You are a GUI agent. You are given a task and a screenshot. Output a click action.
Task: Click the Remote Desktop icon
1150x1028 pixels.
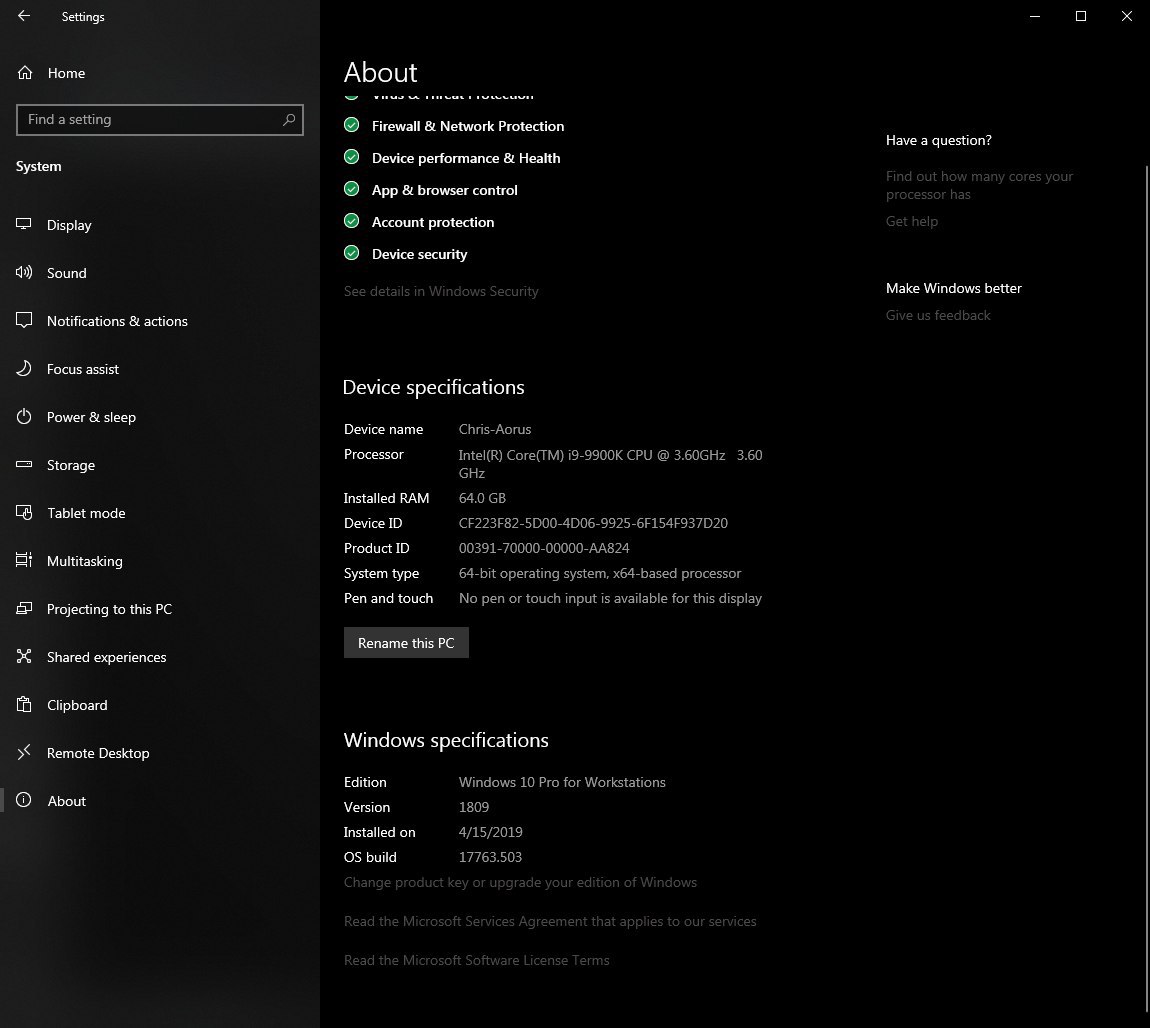24,752
